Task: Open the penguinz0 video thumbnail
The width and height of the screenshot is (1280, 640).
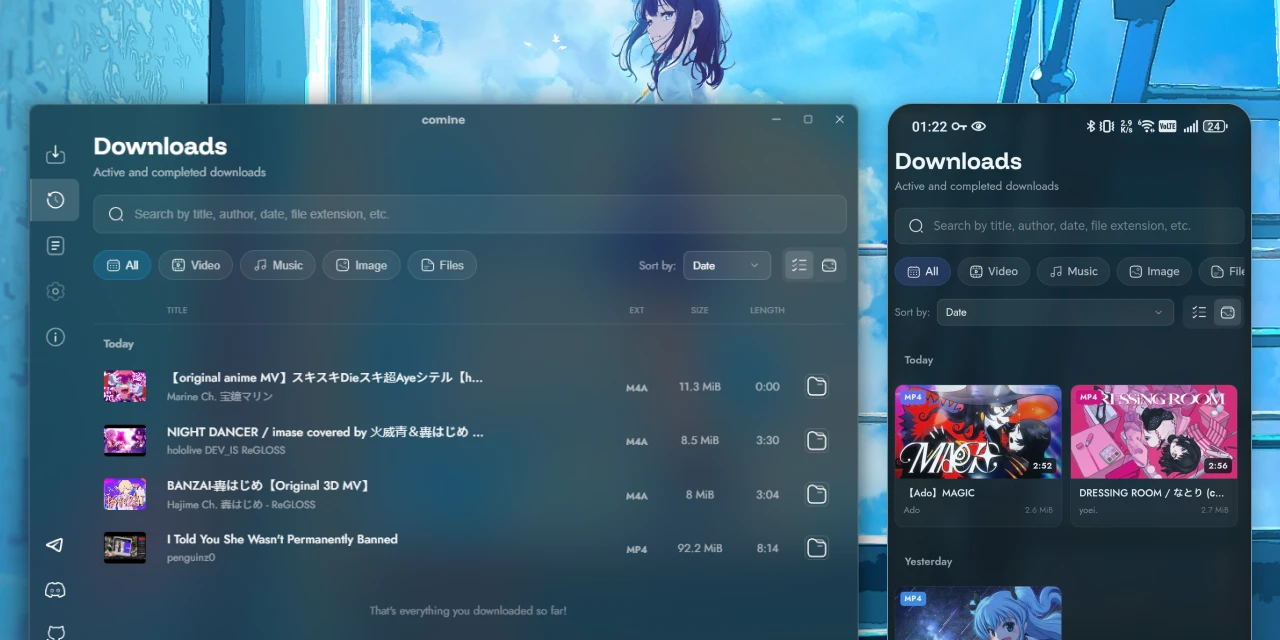Action: coord(125,548)
